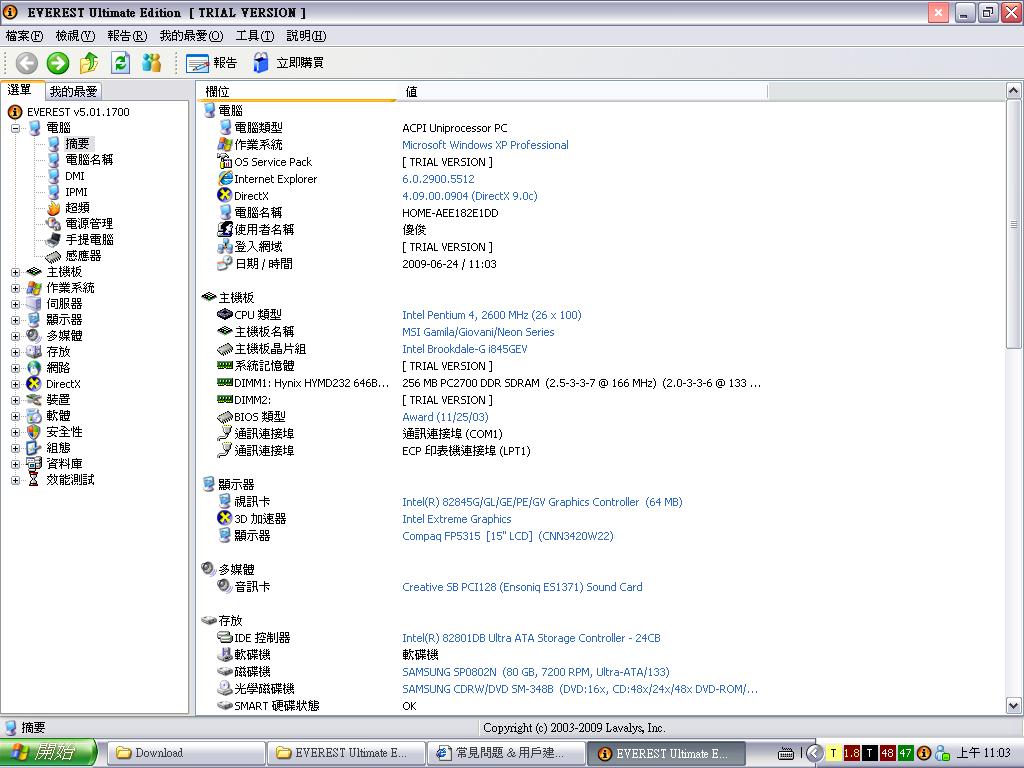
Task: Expand the 安全性 tree node
Action: (x=15, y=432)
